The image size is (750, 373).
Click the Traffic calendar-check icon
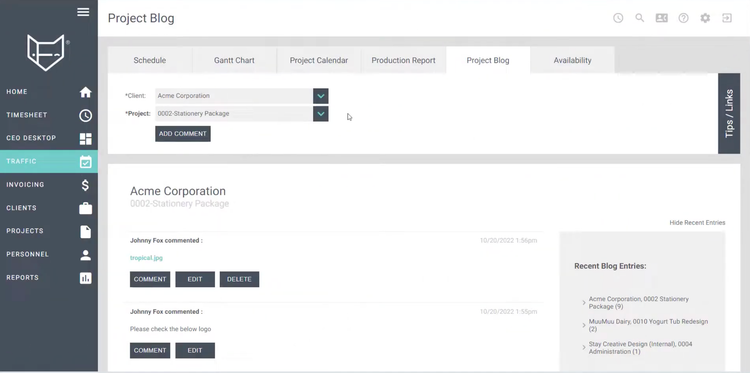click(86, 162)
